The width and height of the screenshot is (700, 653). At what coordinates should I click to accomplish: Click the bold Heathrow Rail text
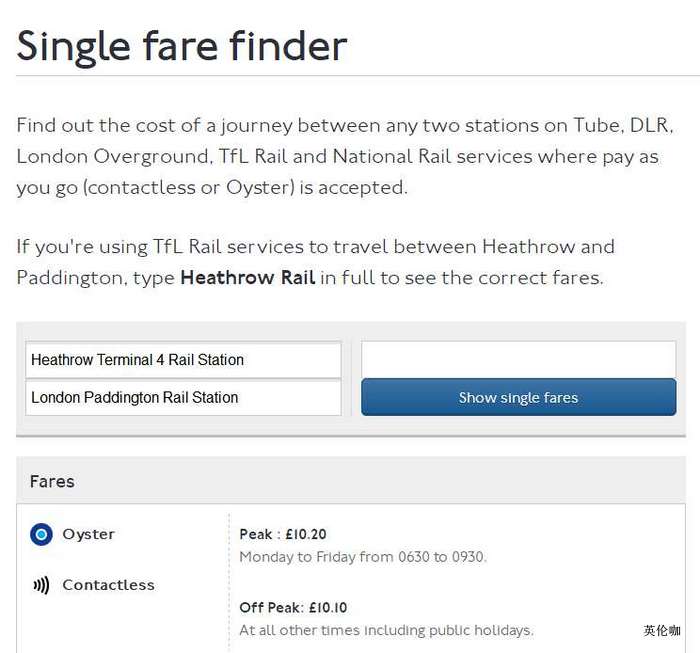point(247,278)
